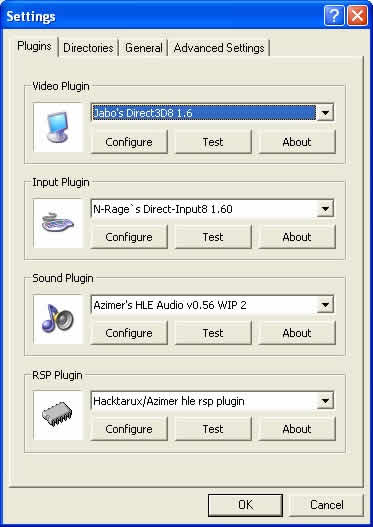Click the Sound Plugin music note icon
The width and height of the screenshot is (373, 527).
point(58,319)
